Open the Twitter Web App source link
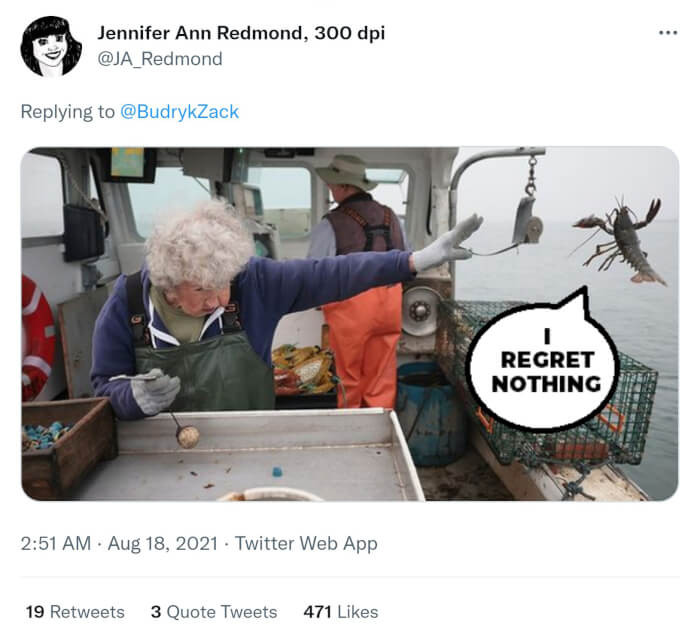Screen dimensions: 700x644 (306, 544)
